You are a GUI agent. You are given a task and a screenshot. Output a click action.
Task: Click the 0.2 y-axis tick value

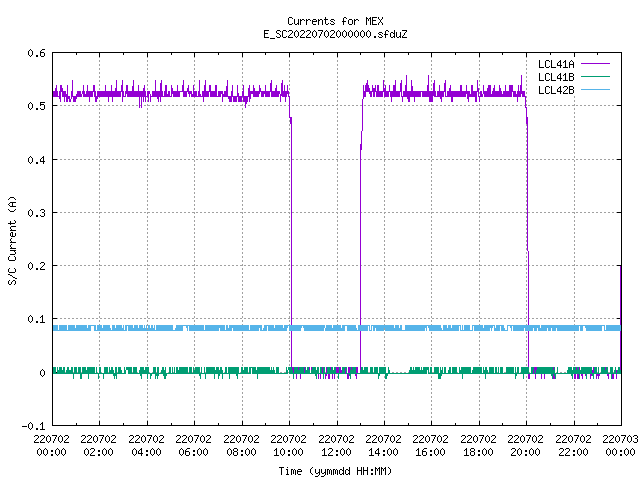click(x=36, y=266)
